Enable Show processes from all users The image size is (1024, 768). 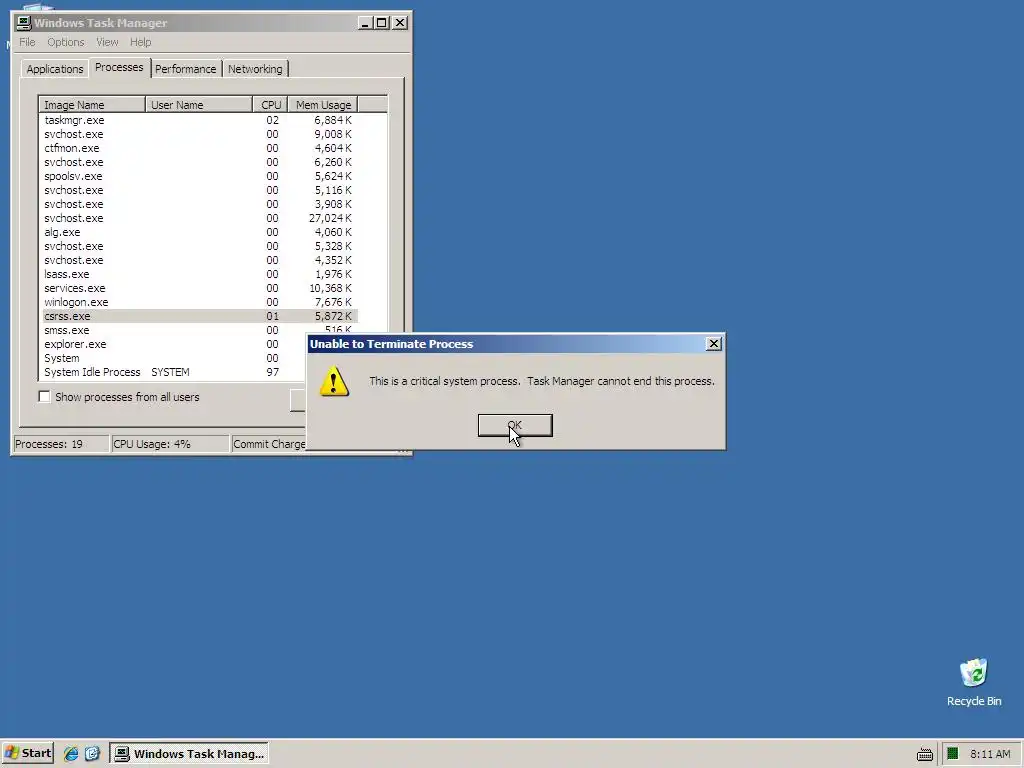[44, 396]
